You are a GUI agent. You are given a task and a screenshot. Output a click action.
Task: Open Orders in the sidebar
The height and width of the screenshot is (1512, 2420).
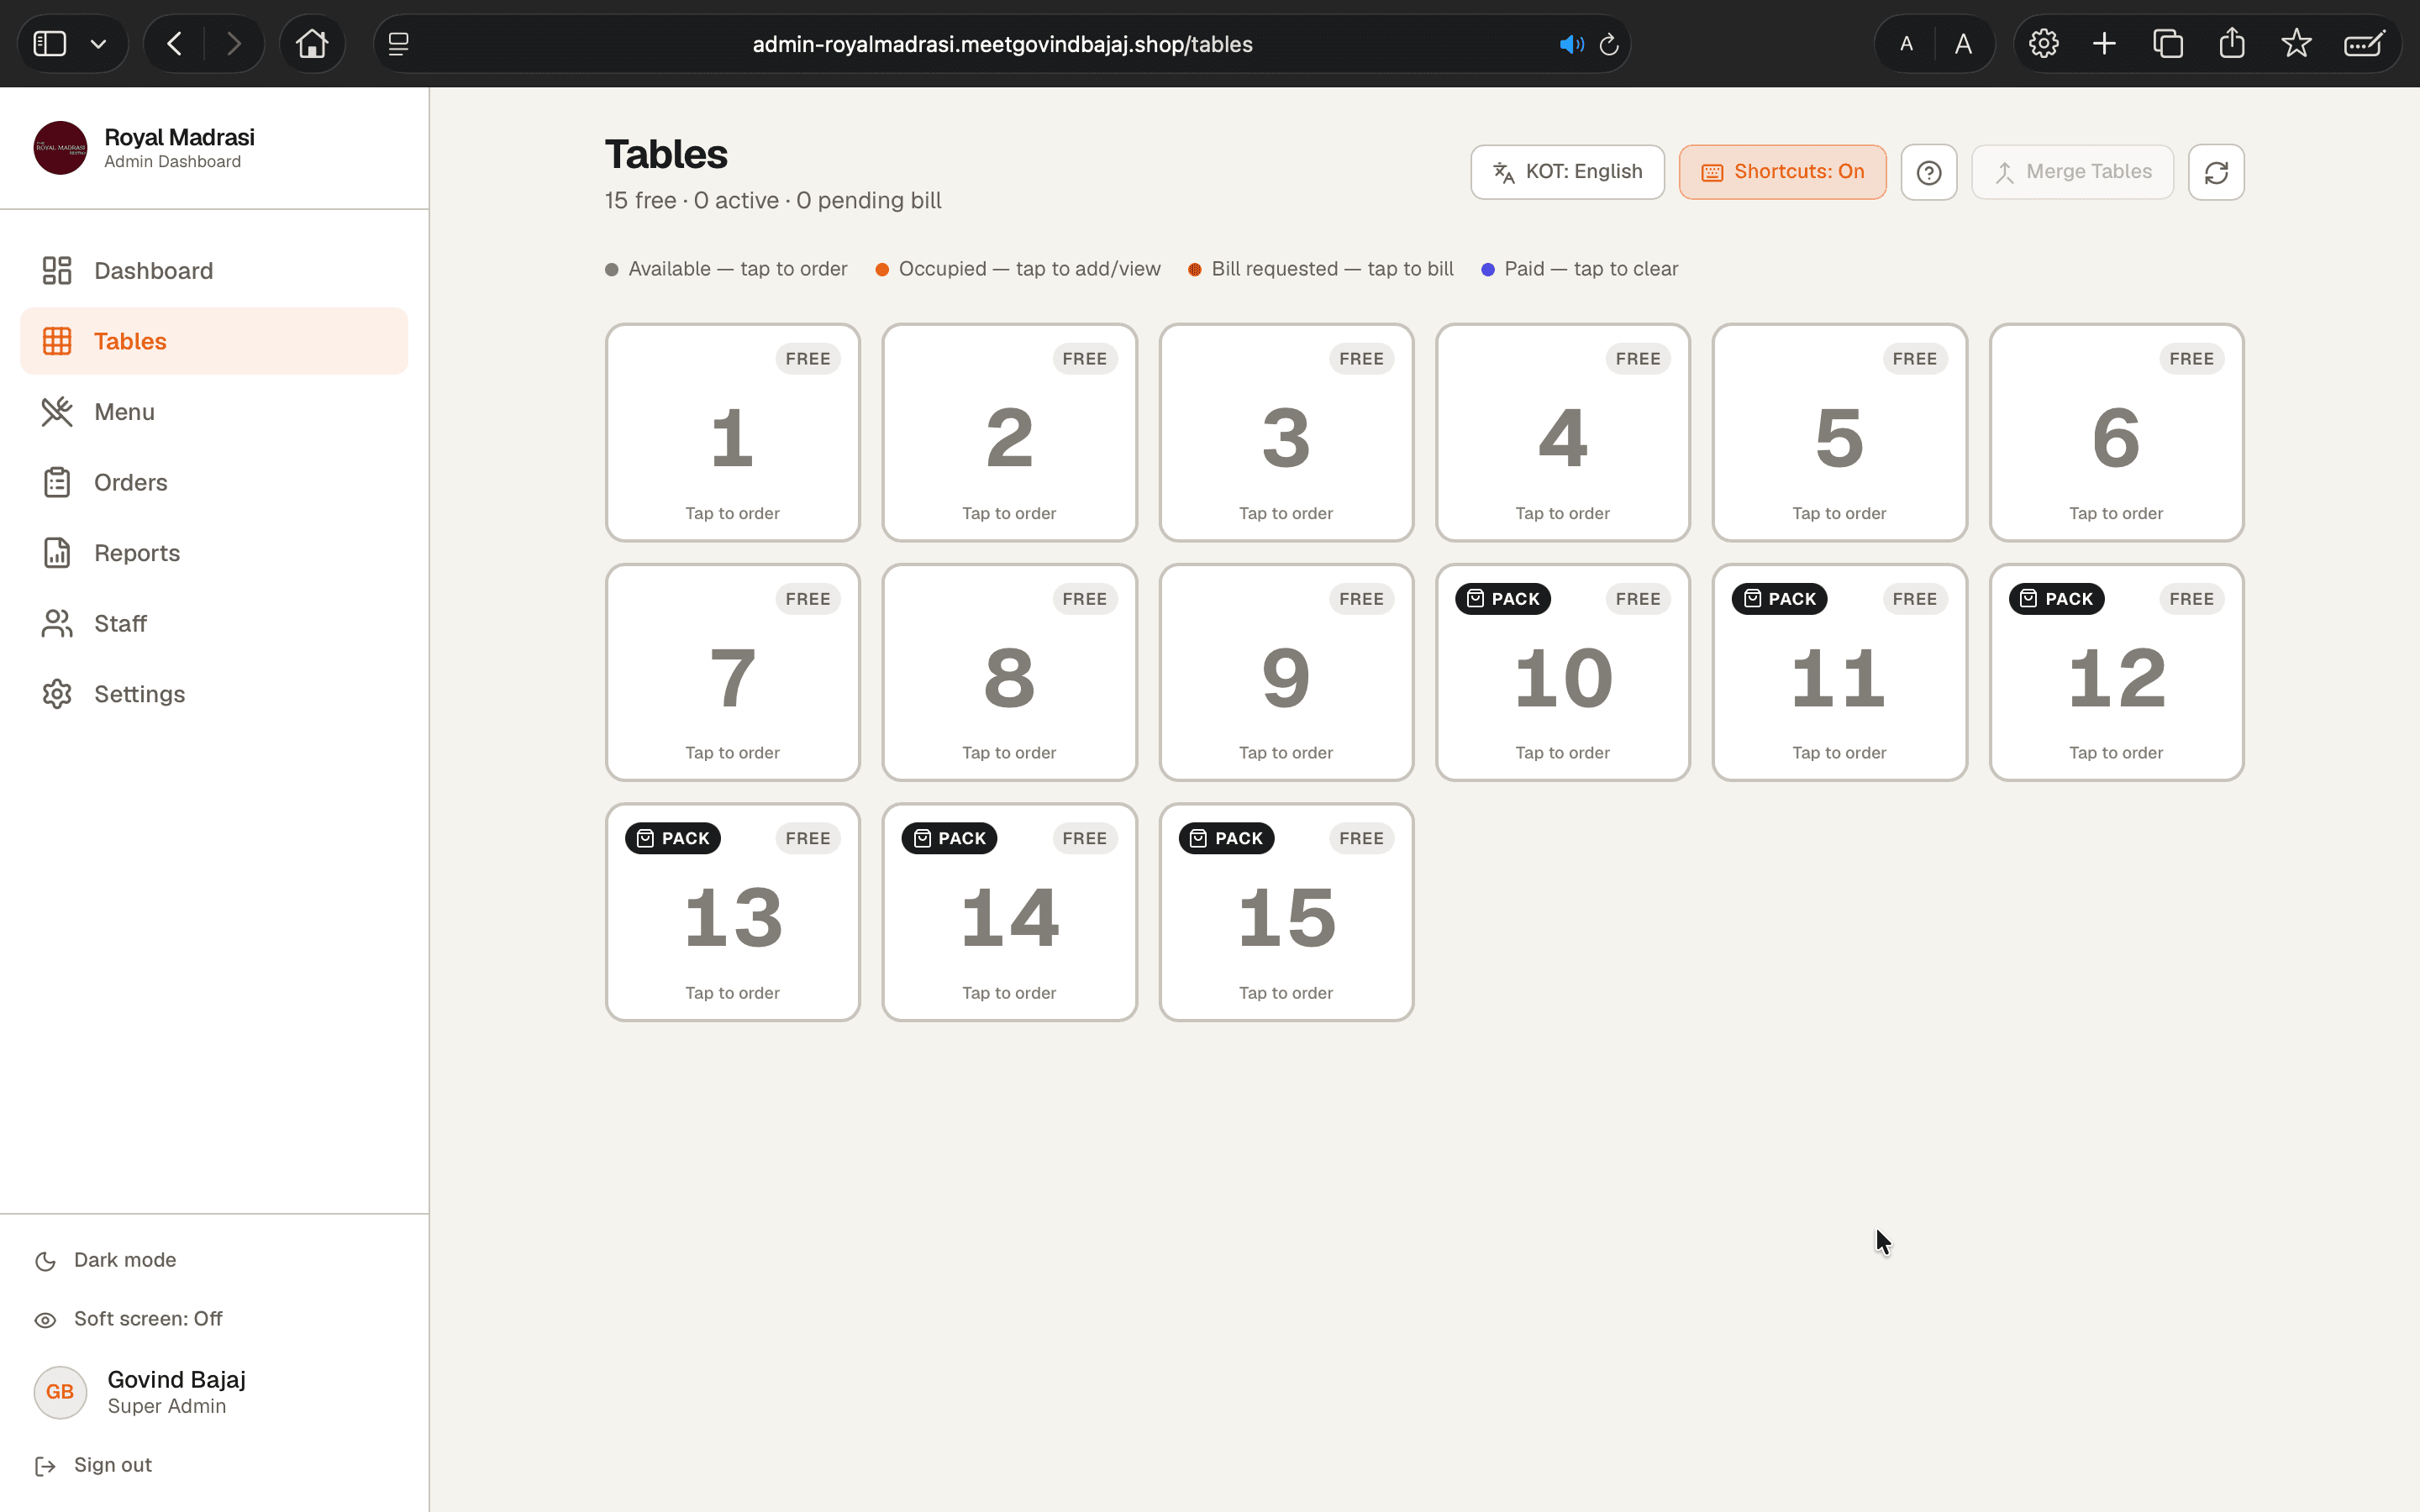pyautogui.click(x=214, y=482)
